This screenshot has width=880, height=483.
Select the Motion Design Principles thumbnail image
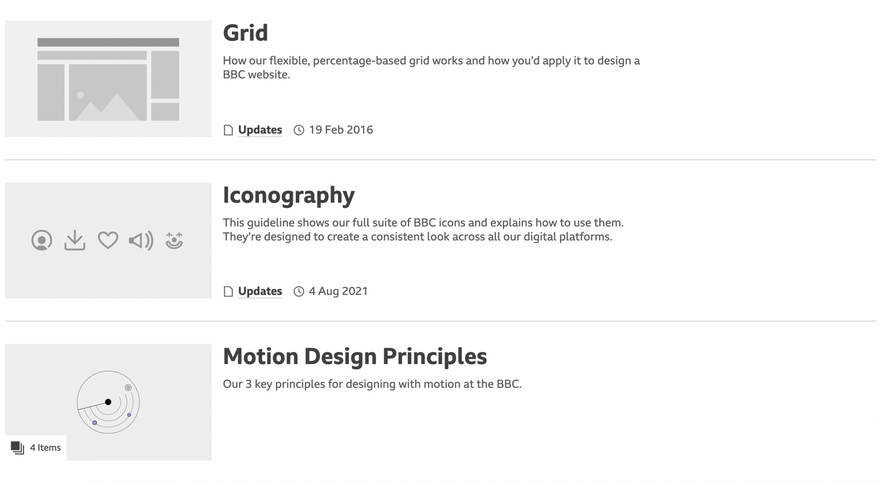108,400
